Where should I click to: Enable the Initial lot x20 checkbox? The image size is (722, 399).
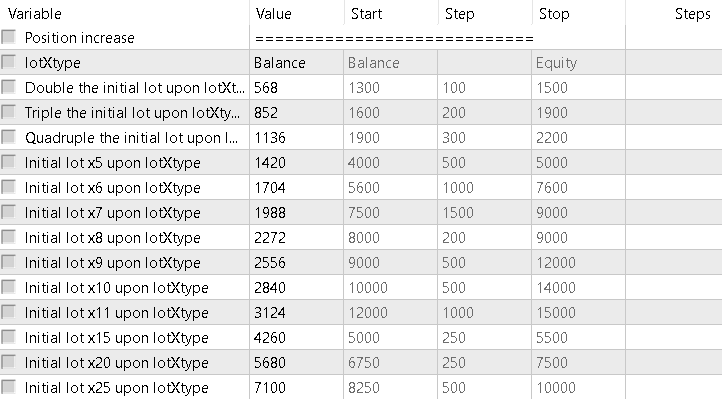[x=9, y=362]
